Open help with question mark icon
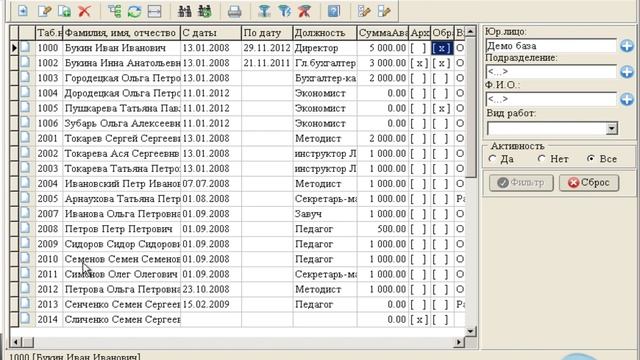Viewport: 640px width, 360px height. [x=334, y=11]
